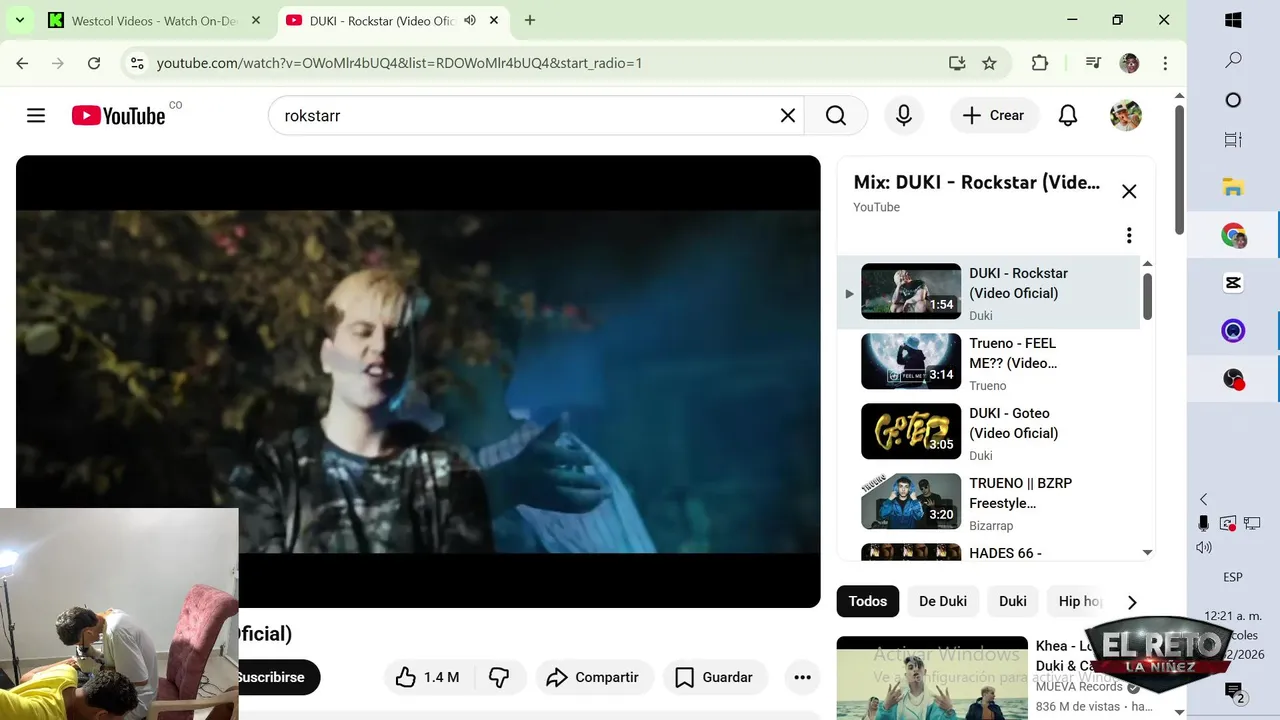The width and height of the screenshot is (1280, 720).
Task: Open Windows taskbar search
Action: point(1233,60)
